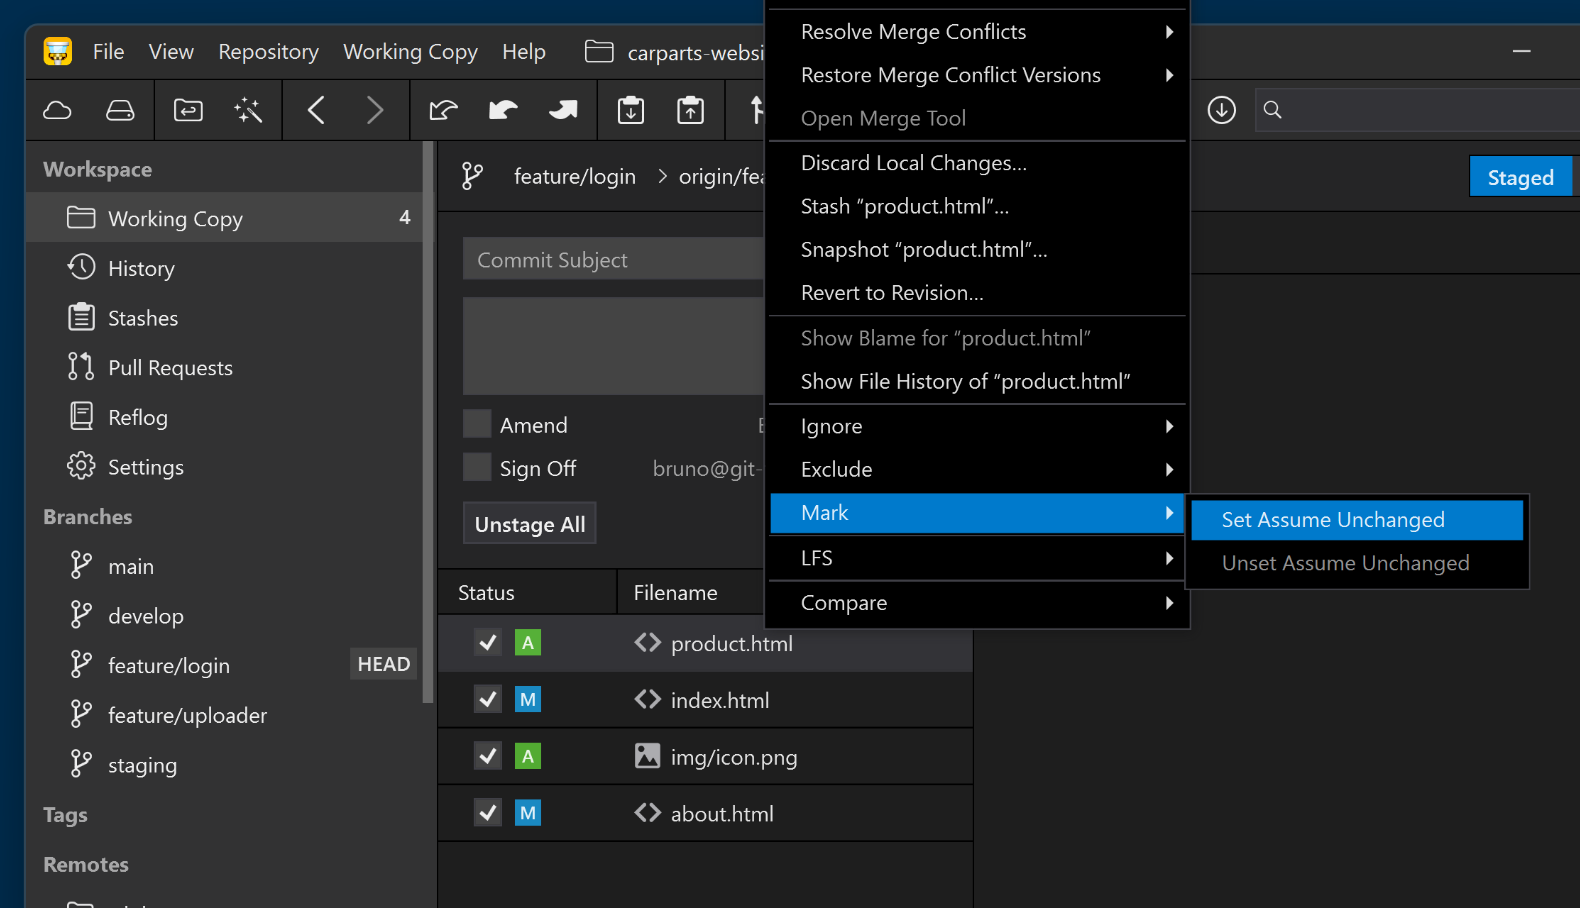Navigate back with left arrow icon

click(316, 110)
